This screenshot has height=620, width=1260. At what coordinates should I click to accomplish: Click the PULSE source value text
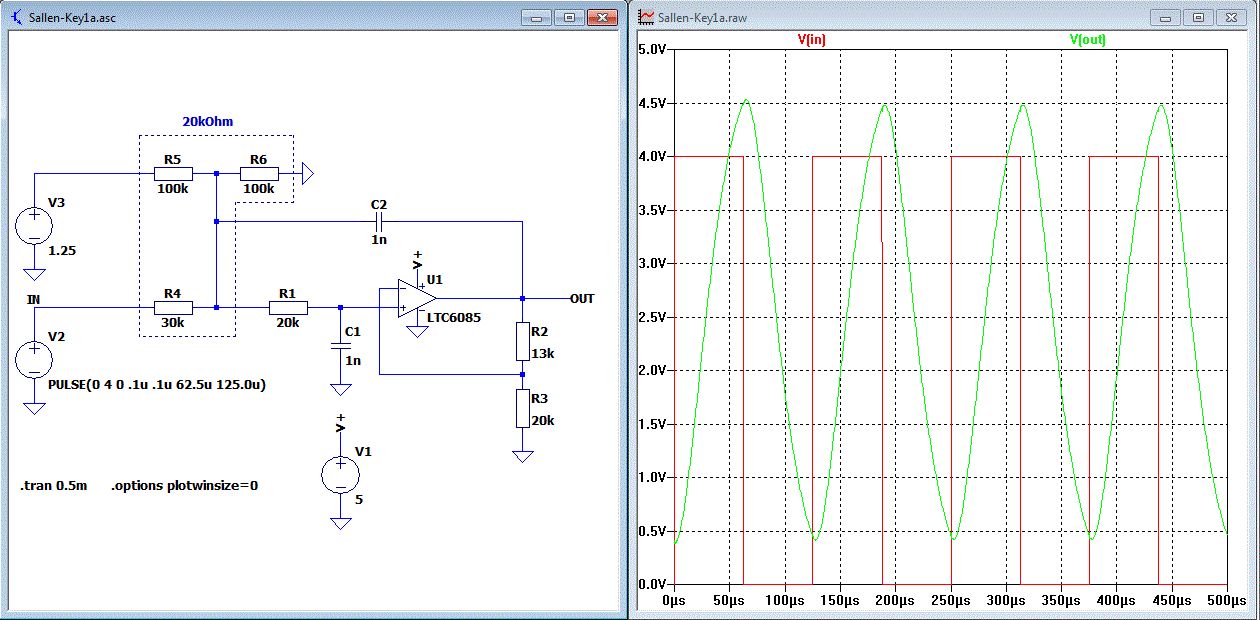(x=157, y=384)
